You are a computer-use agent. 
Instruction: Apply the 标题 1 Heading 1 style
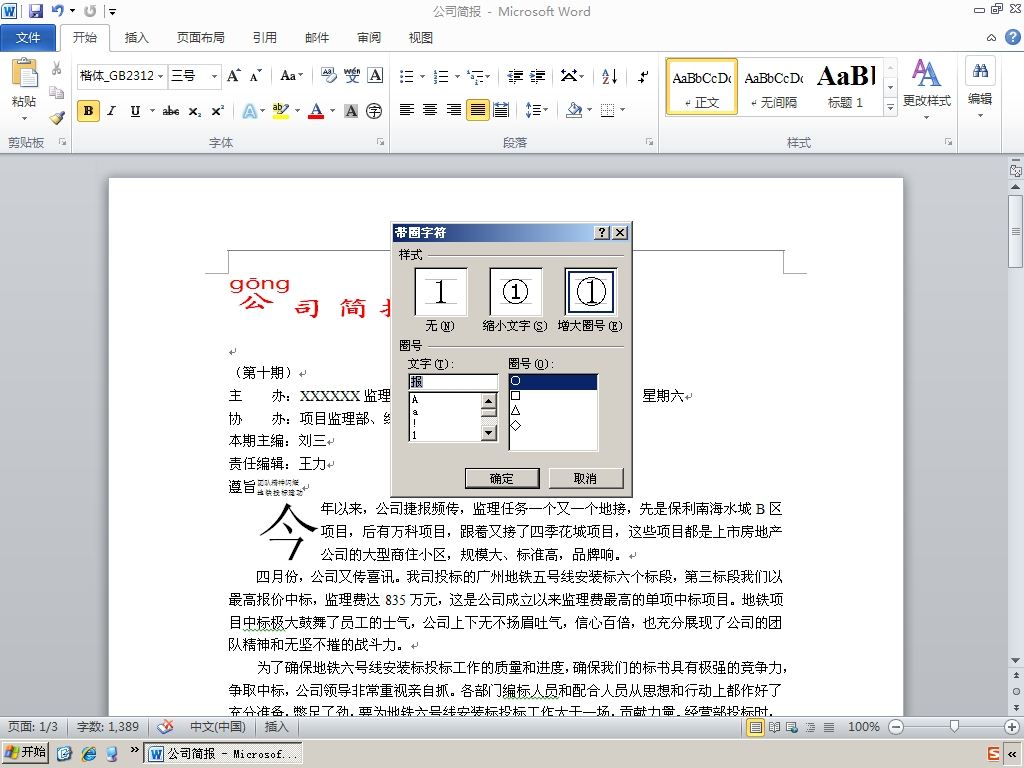tap(846, 87)
